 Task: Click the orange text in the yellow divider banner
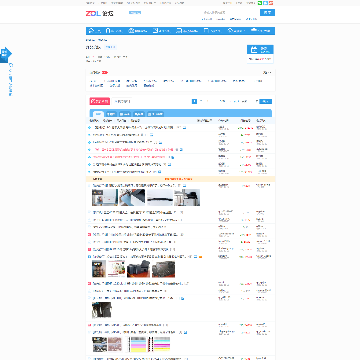[178, 179]
